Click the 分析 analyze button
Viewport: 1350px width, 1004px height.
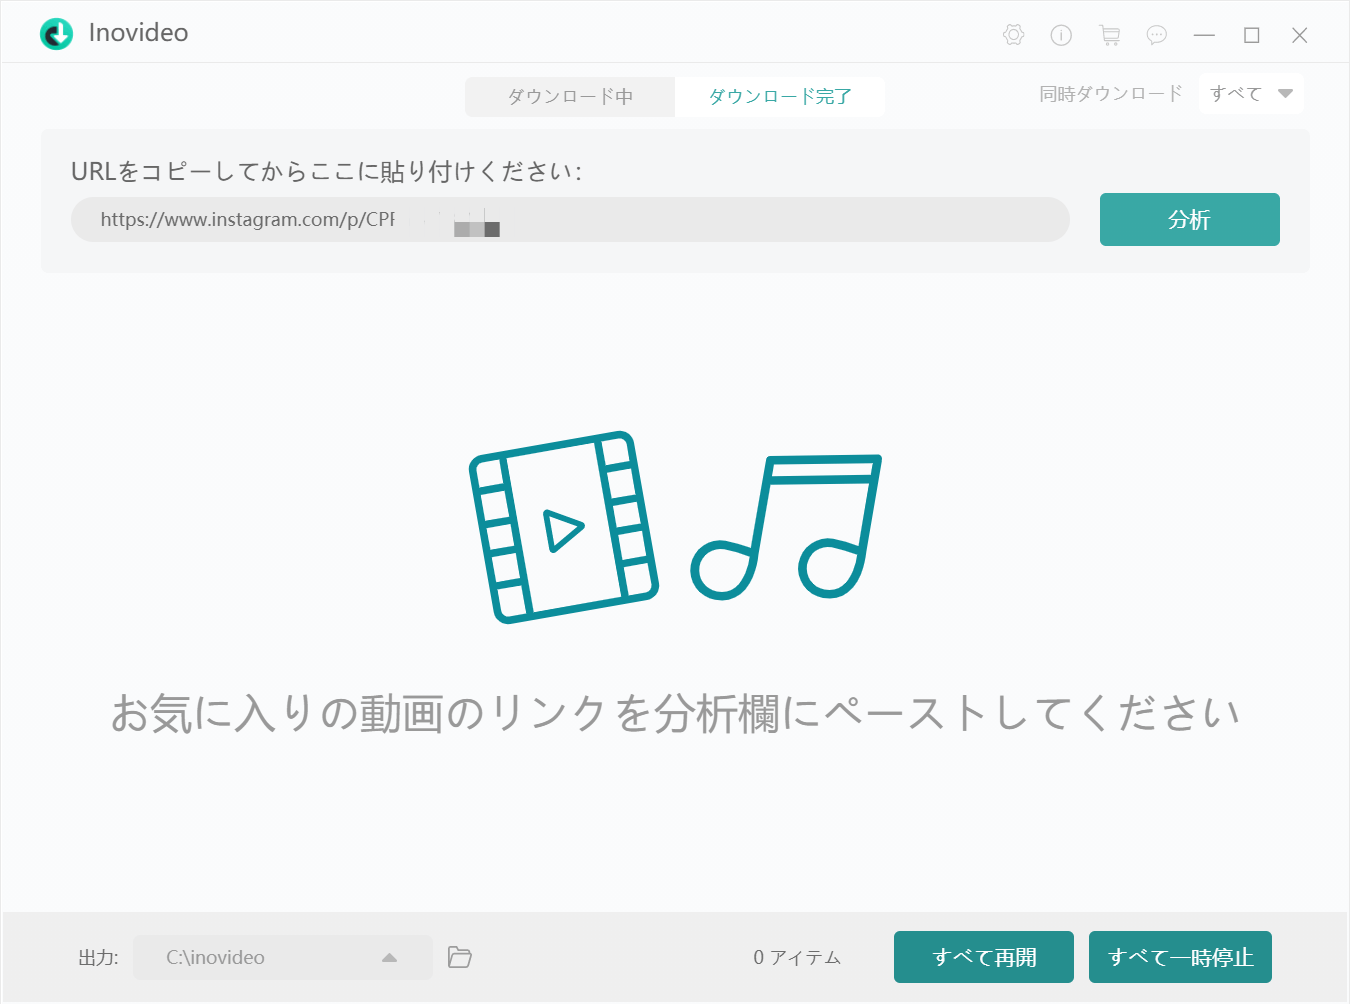click(1189, 219)
